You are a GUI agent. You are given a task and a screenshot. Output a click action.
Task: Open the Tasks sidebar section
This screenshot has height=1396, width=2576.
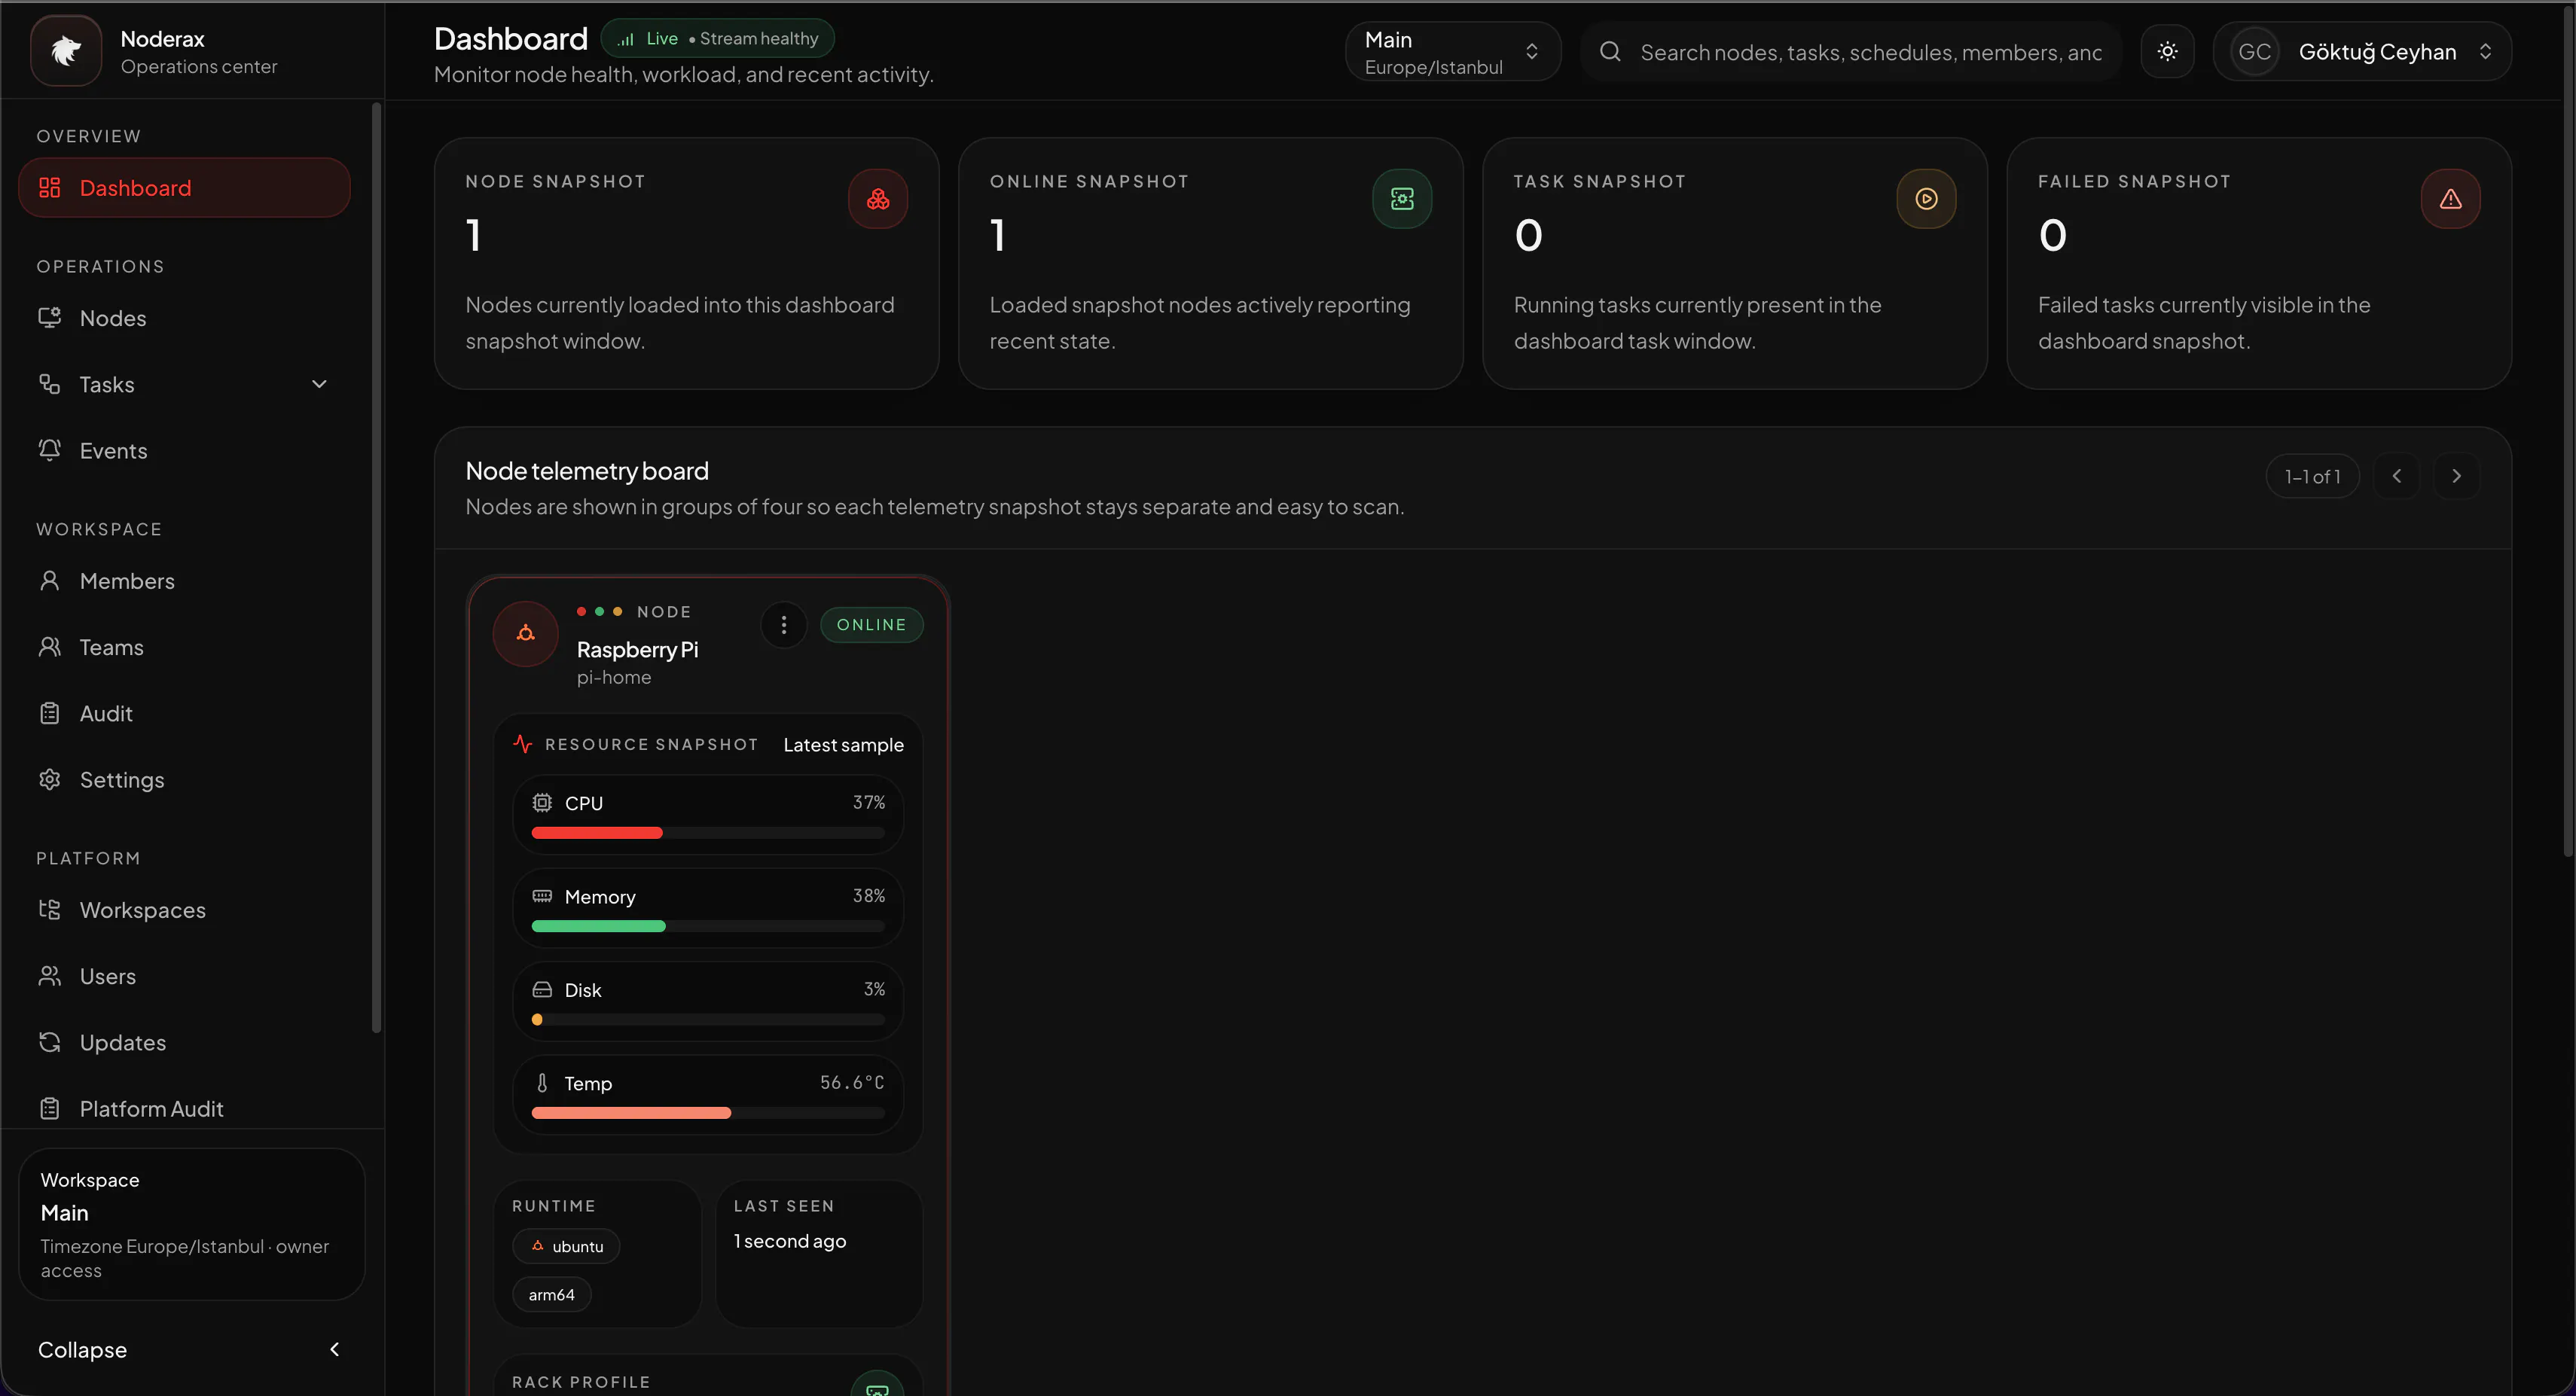coord(184,384)
